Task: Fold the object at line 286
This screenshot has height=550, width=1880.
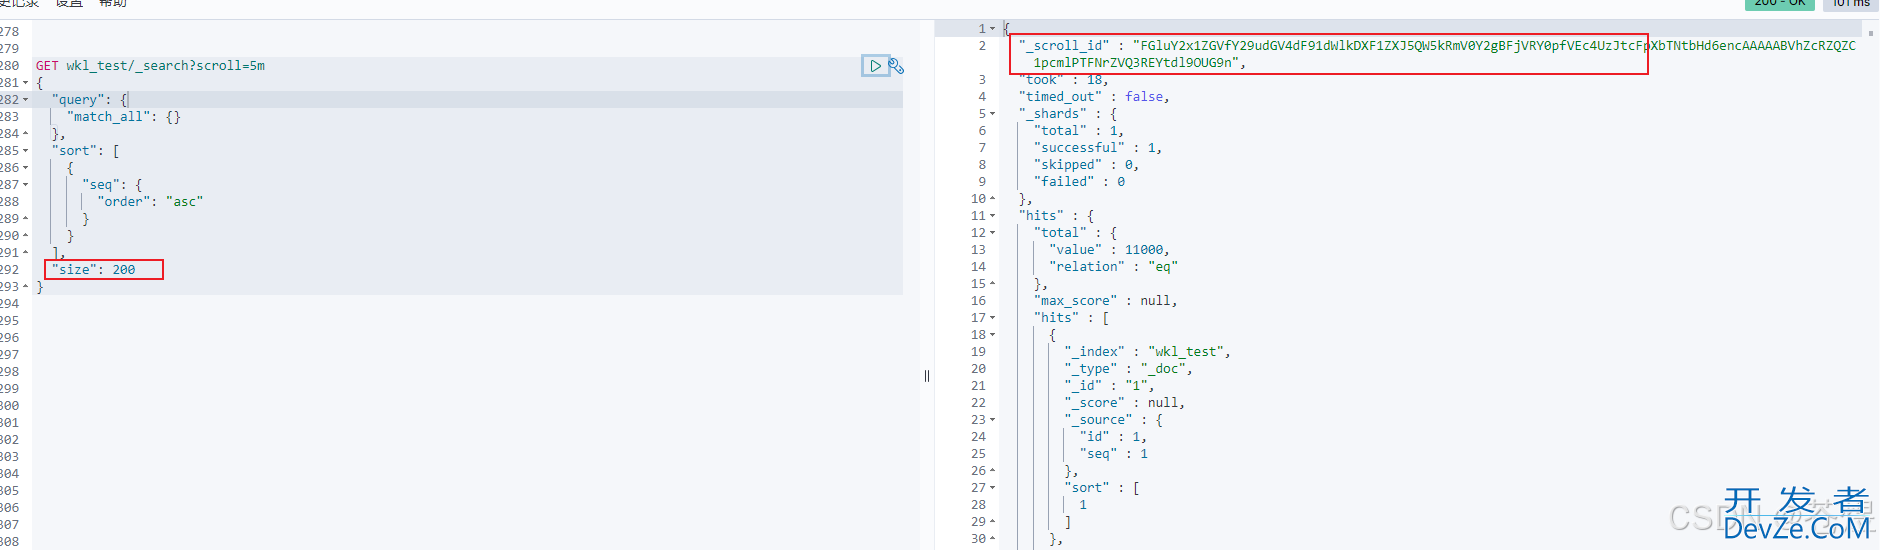Action: [x=25, y=168]
